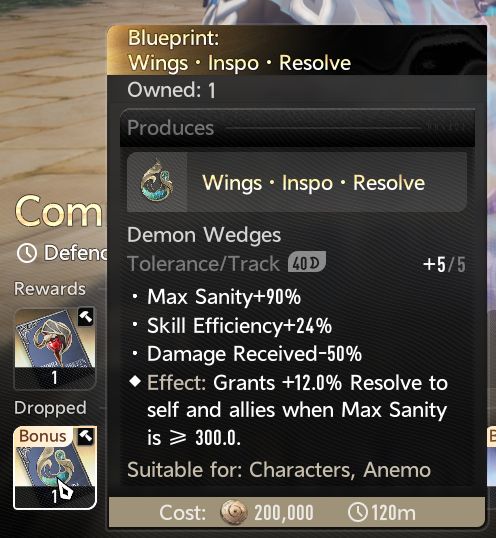Click the hammer icon on the Bonus card
Image resolution: width=496 pixels, height=538 pixels.
coord(86,436)
